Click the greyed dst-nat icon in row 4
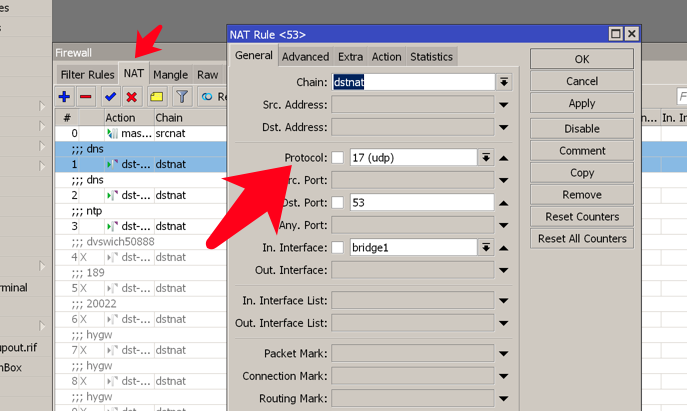Screen dimensions: 687x411 click(x=113, y=257)
